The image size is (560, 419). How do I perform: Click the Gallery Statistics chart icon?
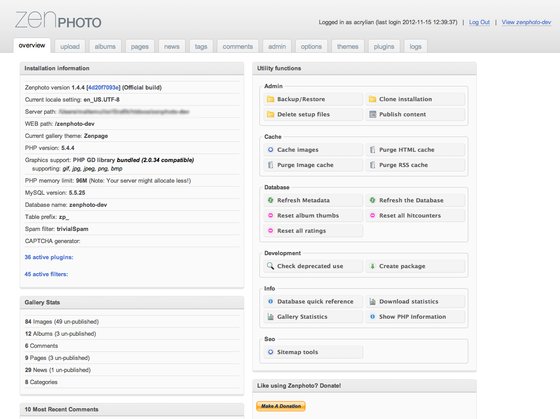pos(270,316)
